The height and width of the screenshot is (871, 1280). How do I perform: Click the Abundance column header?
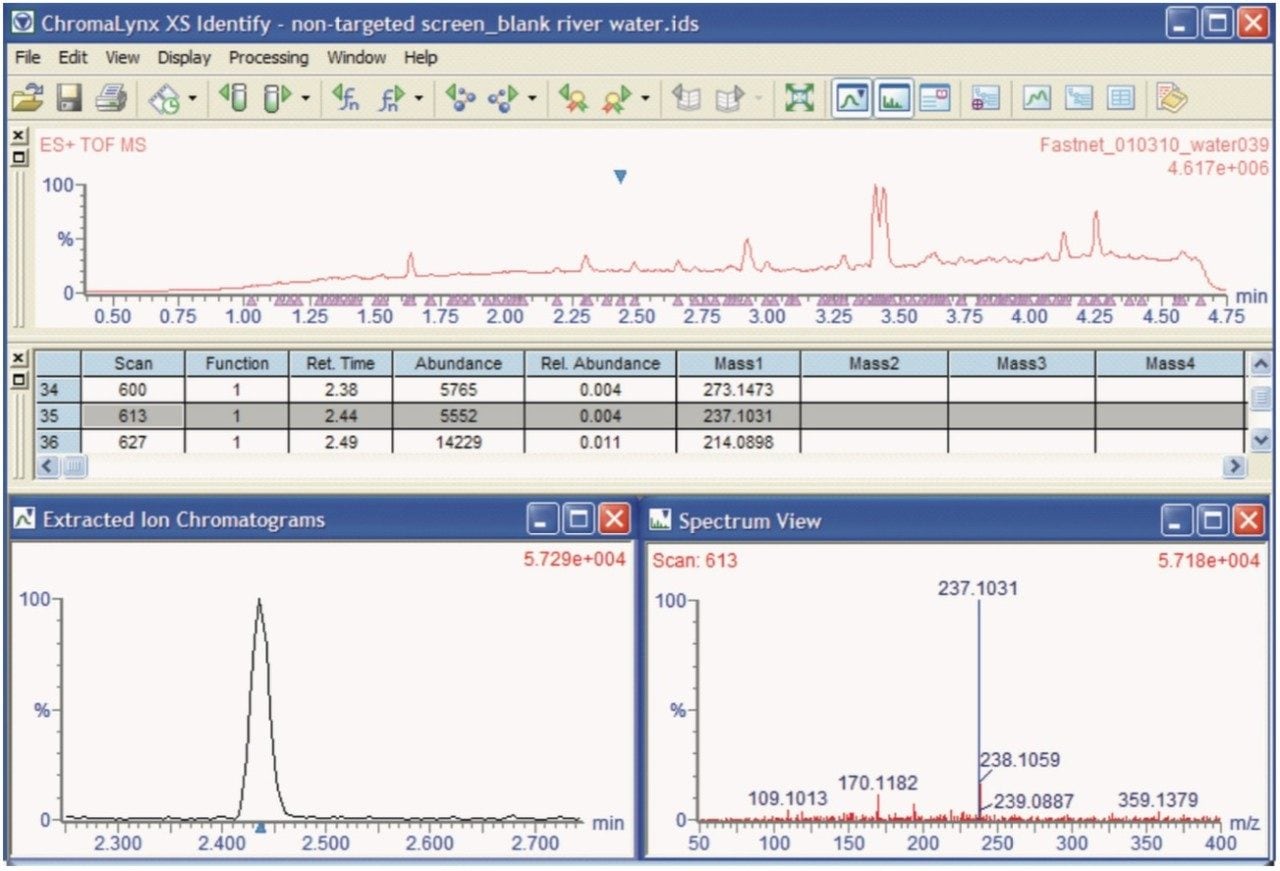pos(458,364)
